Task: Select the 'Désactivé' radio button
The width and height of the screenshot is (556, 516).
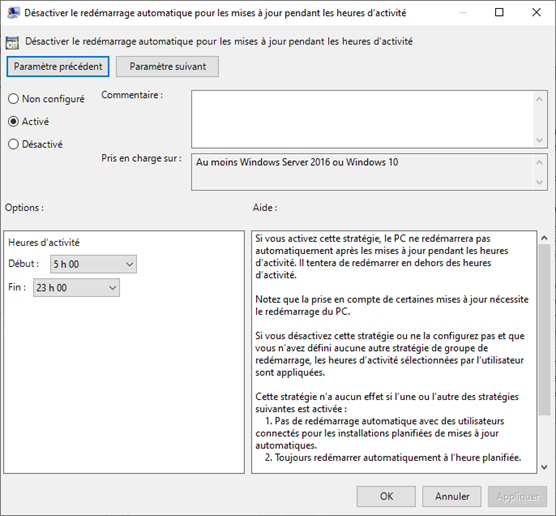Action: tap(13, 144)
